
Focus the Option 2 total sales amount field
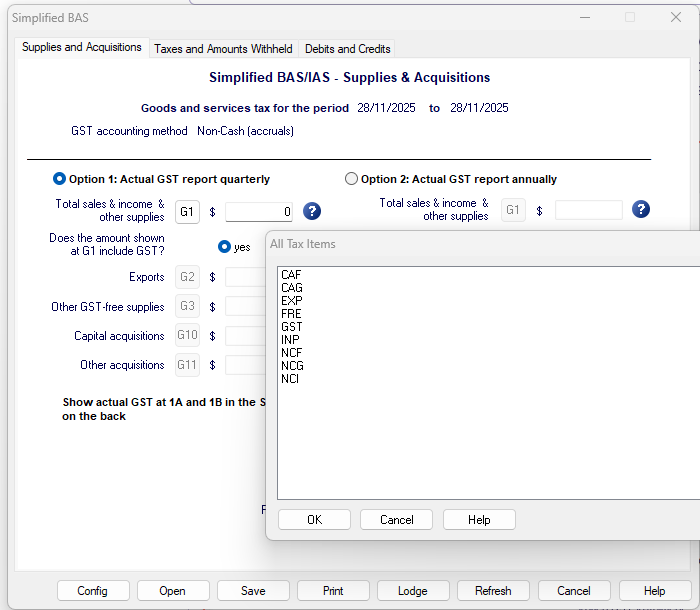588,210
